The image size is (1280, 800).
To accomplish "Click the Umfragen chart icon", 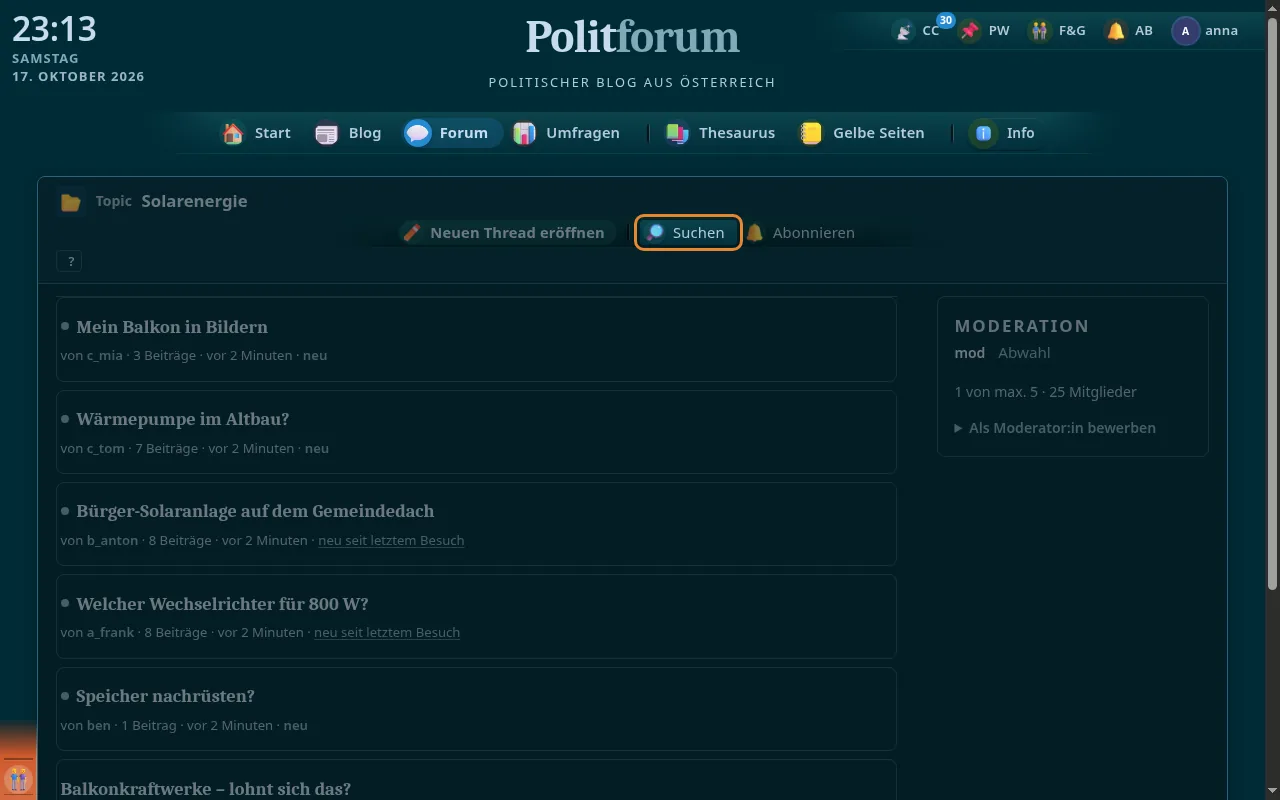I will pos(524,133).
